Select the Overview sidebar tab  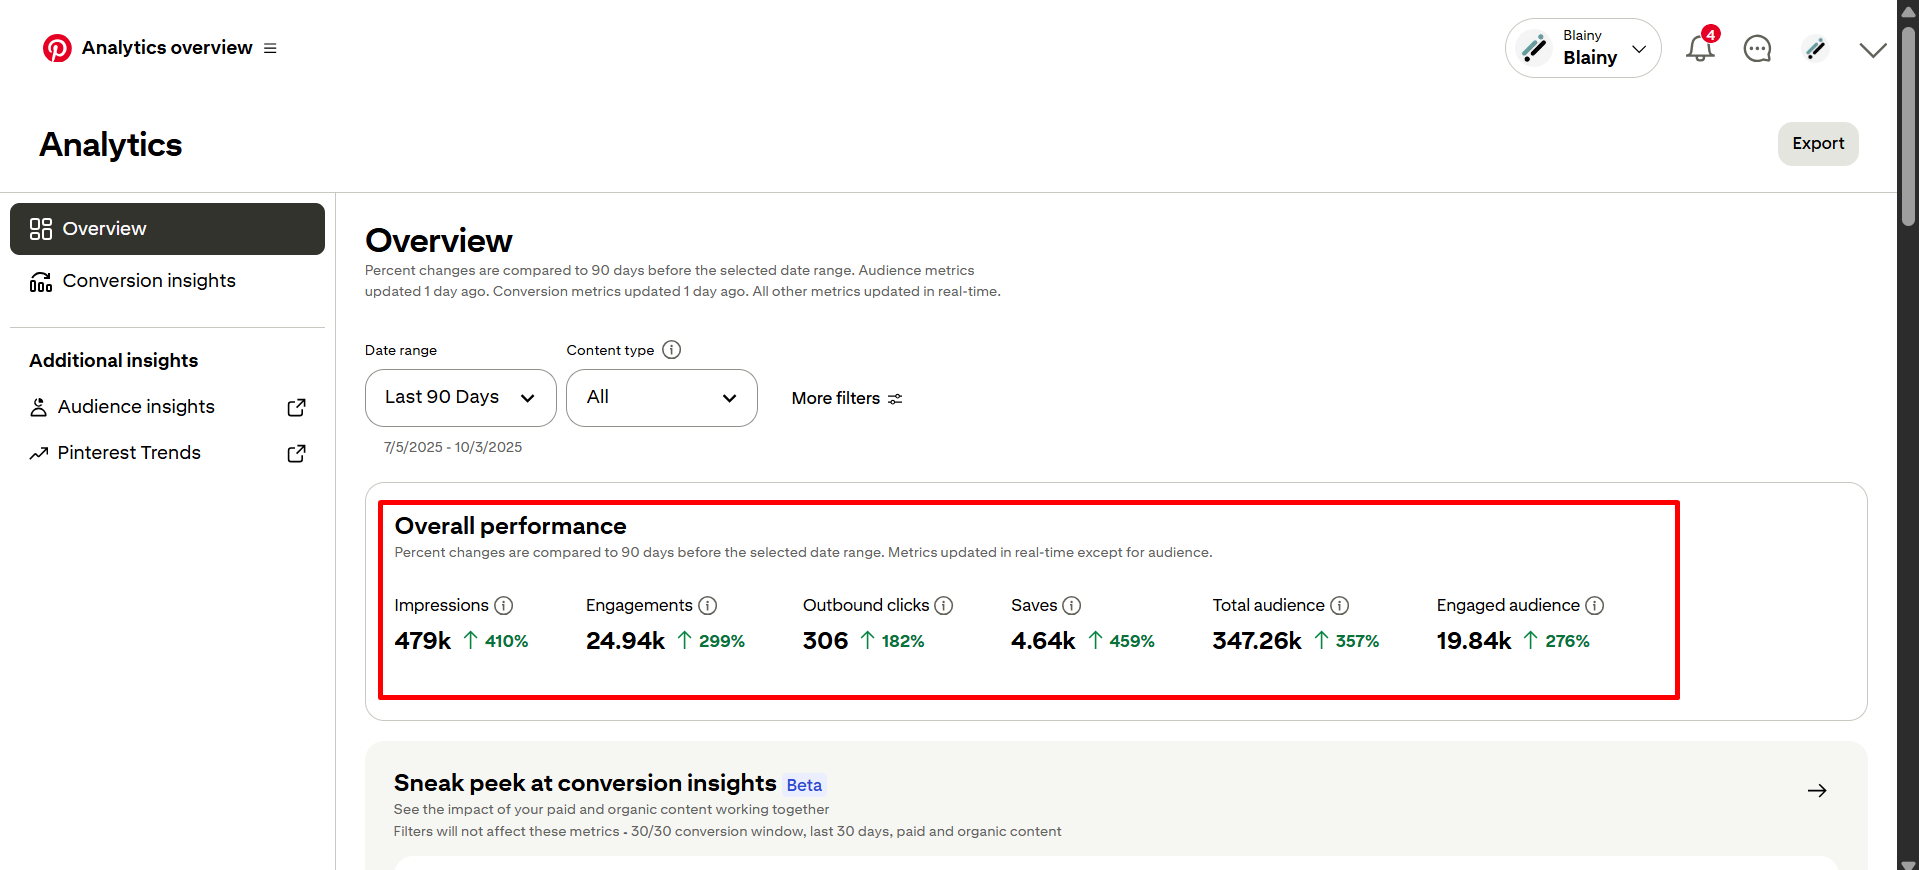[x=167, y=229]
